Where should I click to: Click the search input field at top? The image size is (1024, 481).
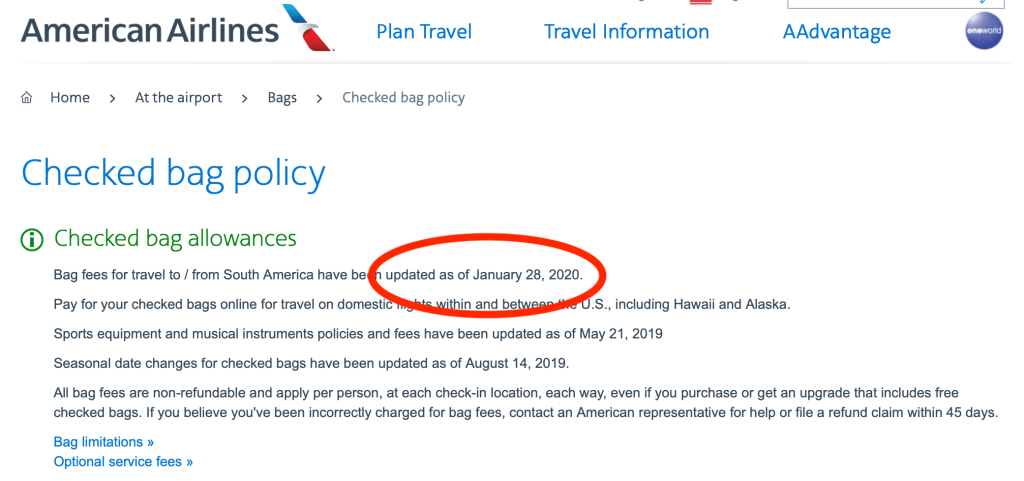tap(880, 3)
